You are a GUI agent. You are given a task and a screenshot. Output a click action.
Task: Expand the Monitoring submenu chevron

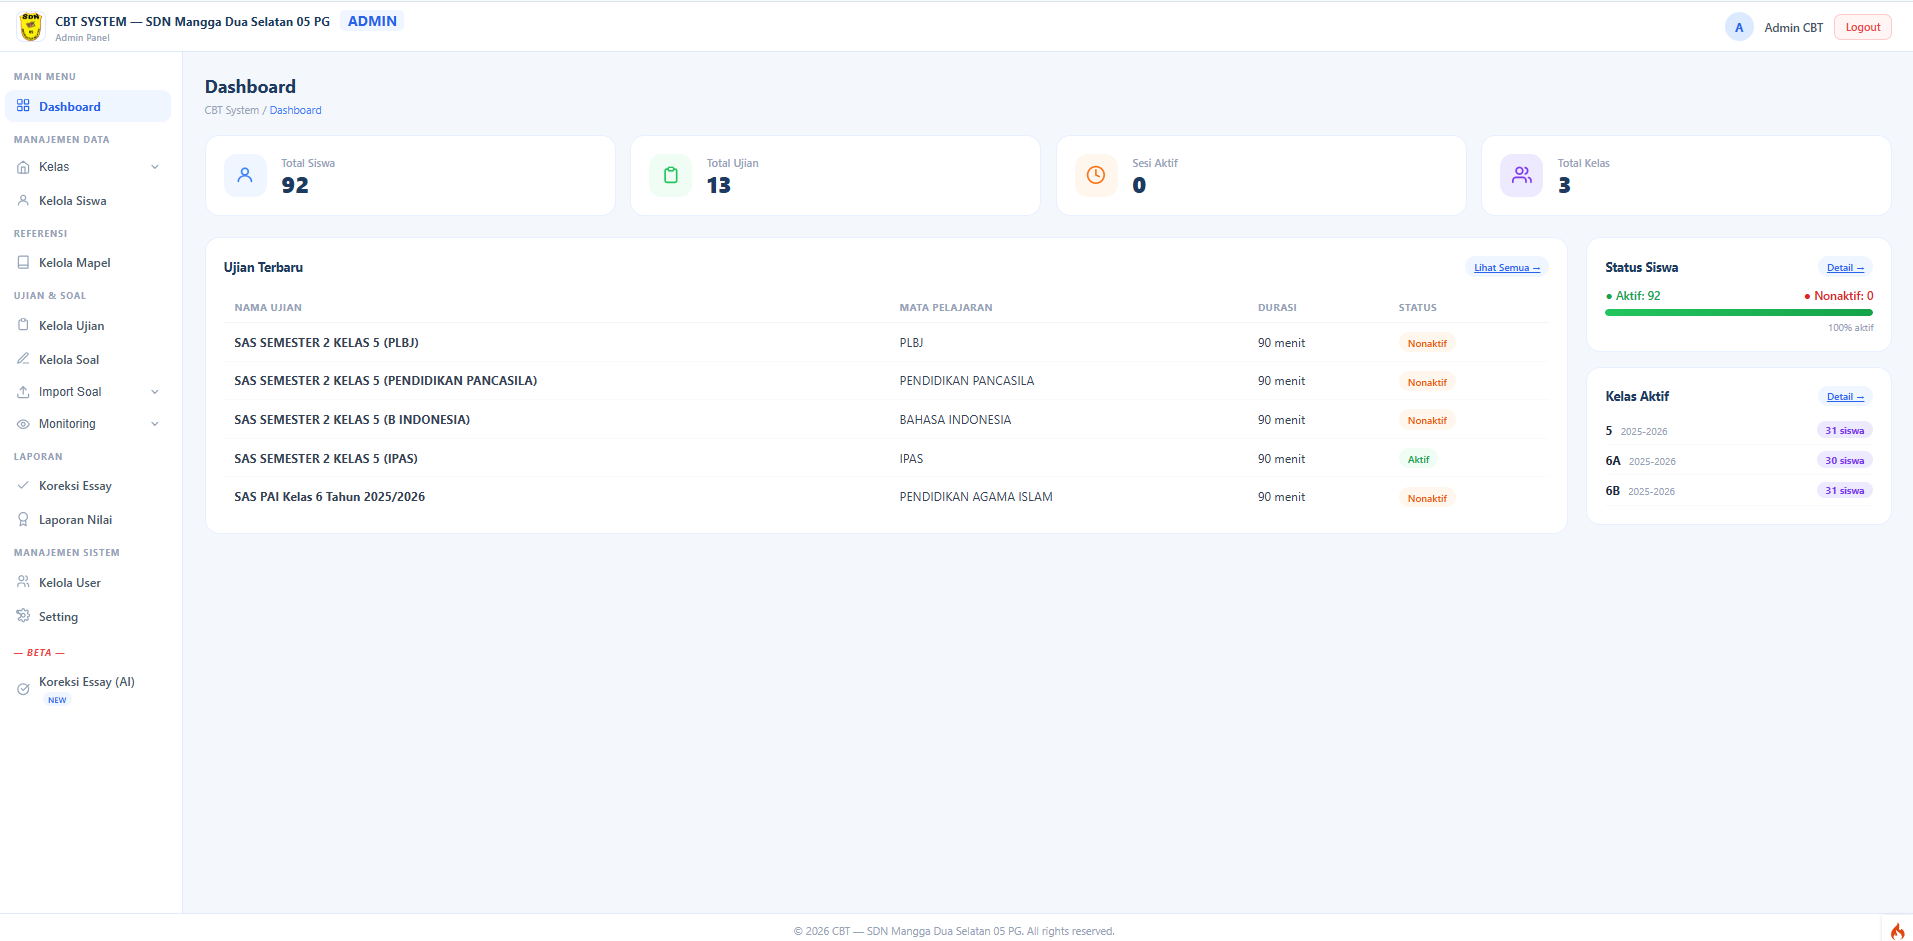(155, 424)
